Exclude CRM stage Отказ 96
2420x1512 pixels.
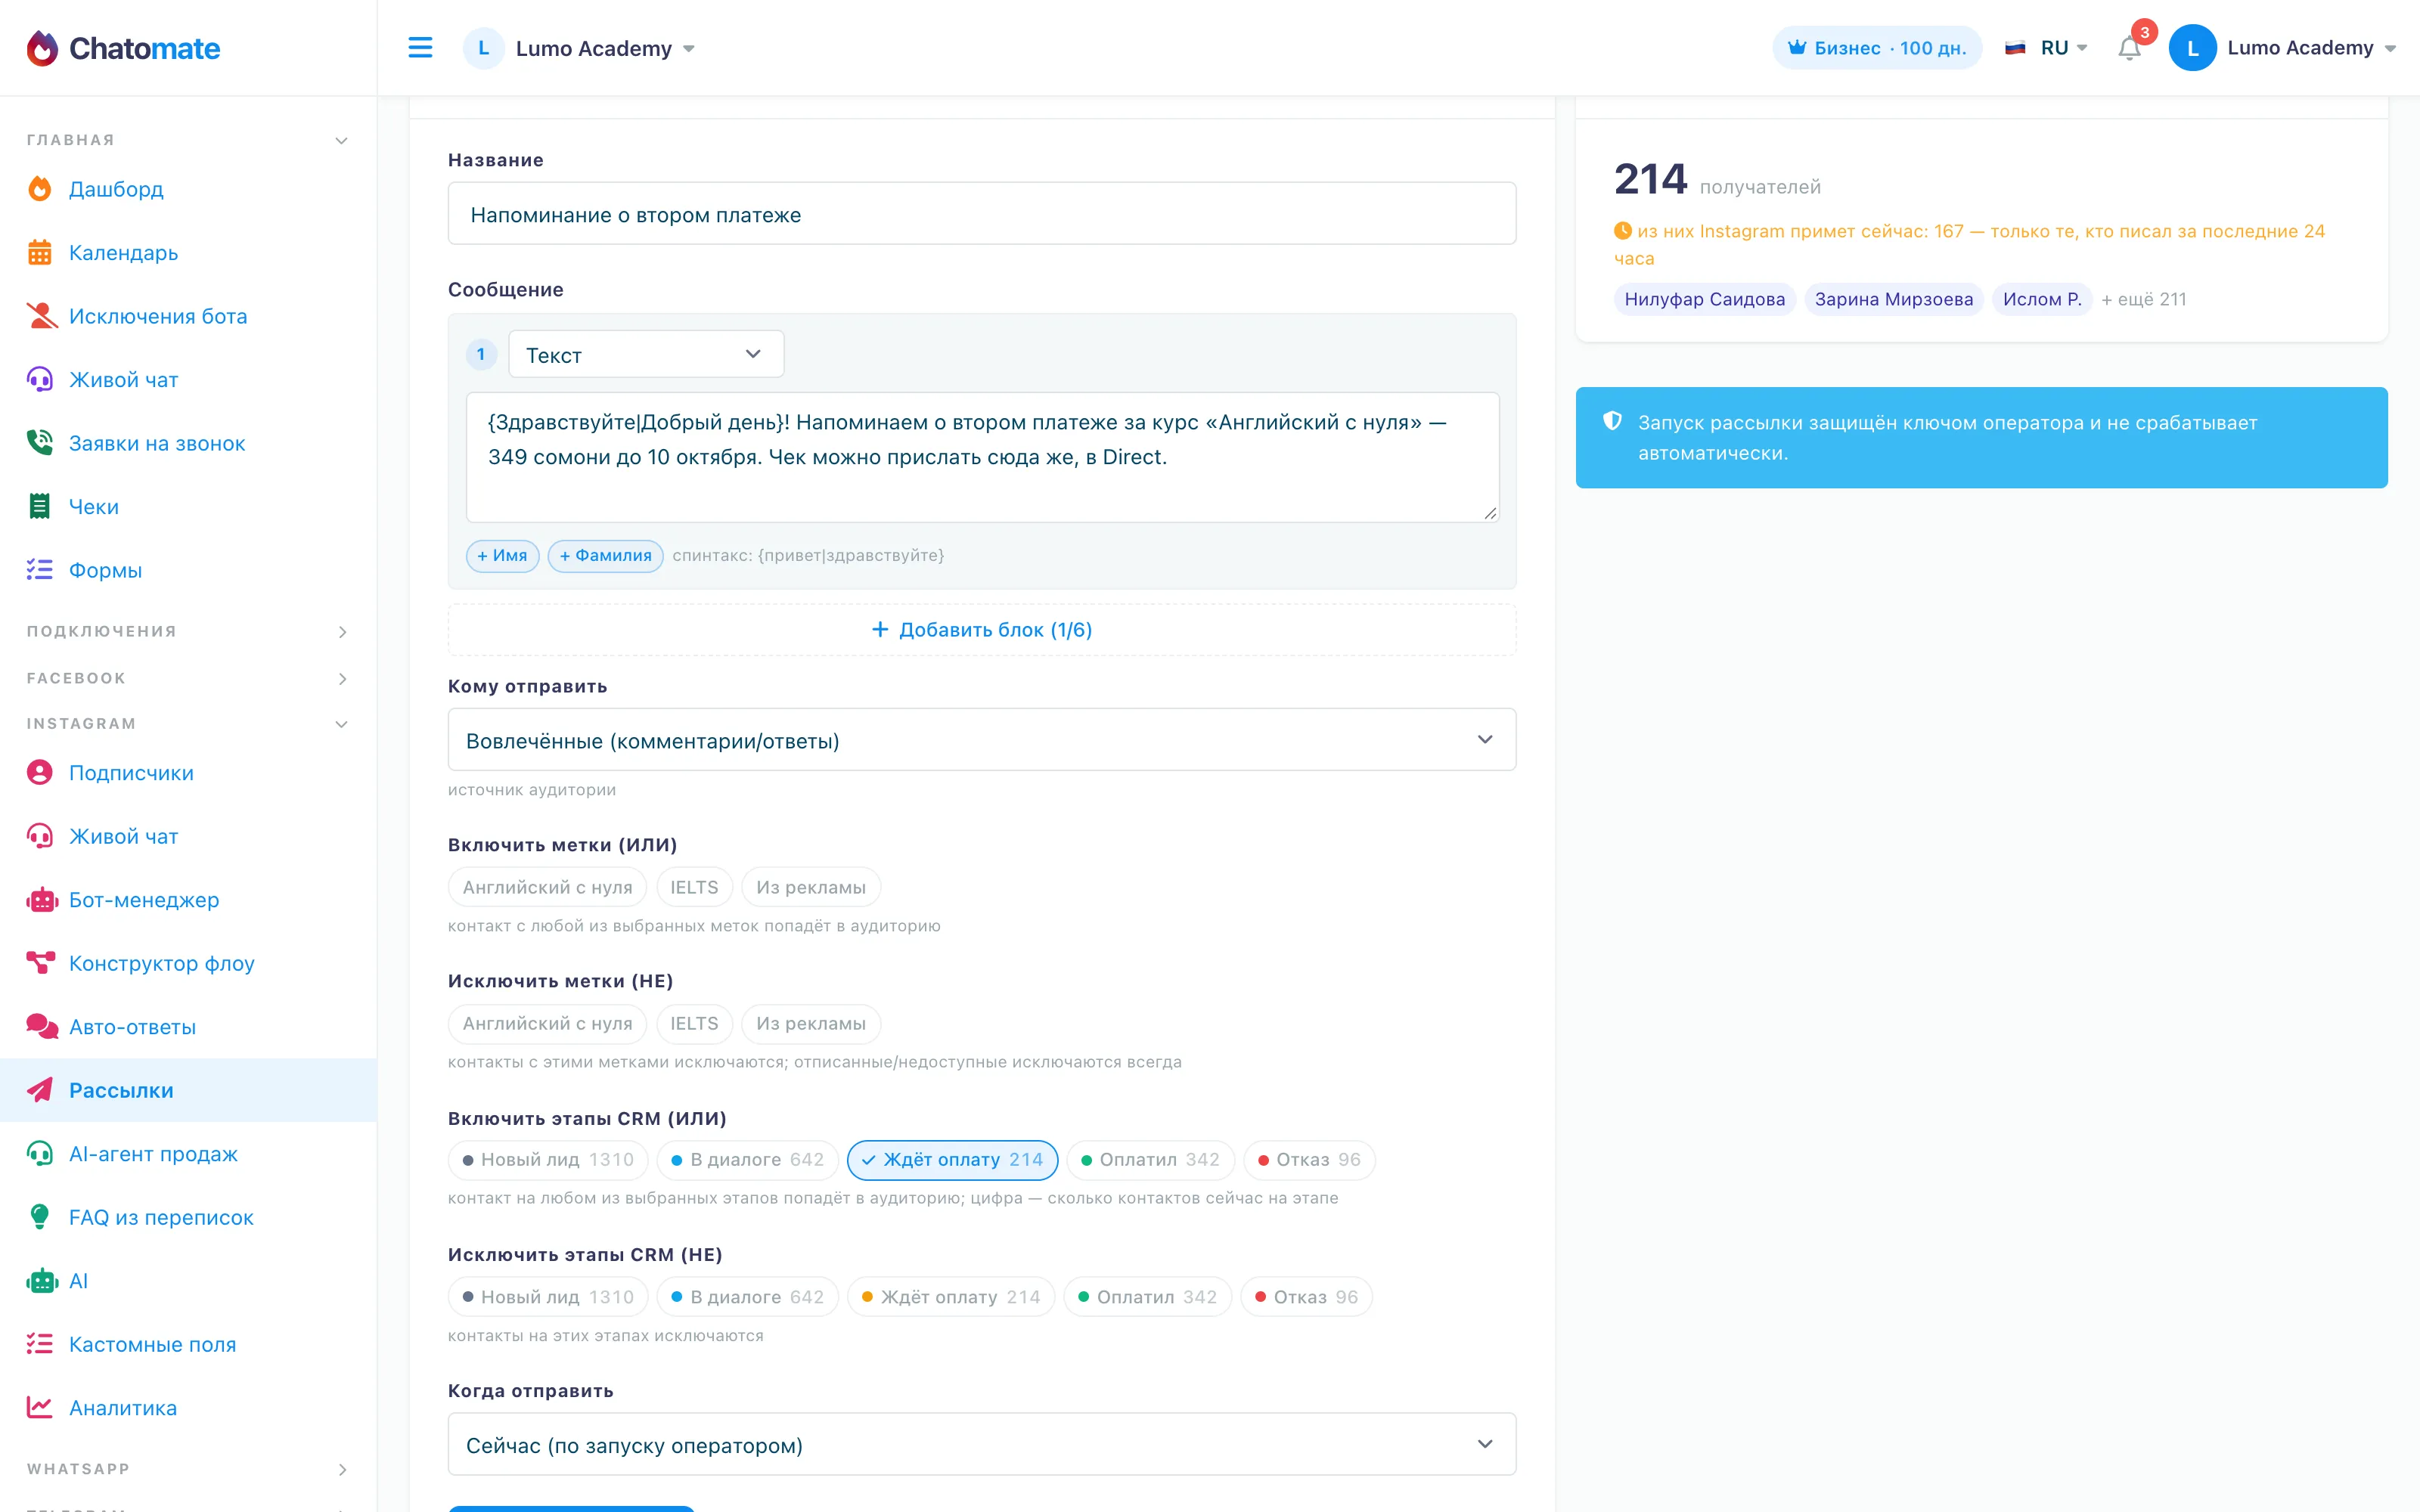1306,1297
